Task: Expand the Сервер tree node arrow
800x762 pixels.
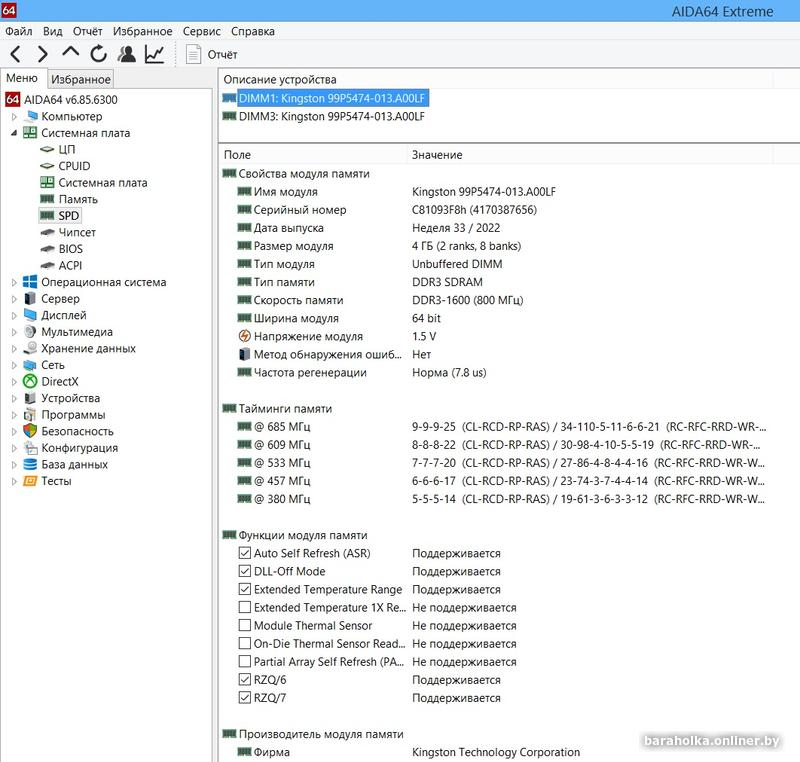Action: click(14, 298)
